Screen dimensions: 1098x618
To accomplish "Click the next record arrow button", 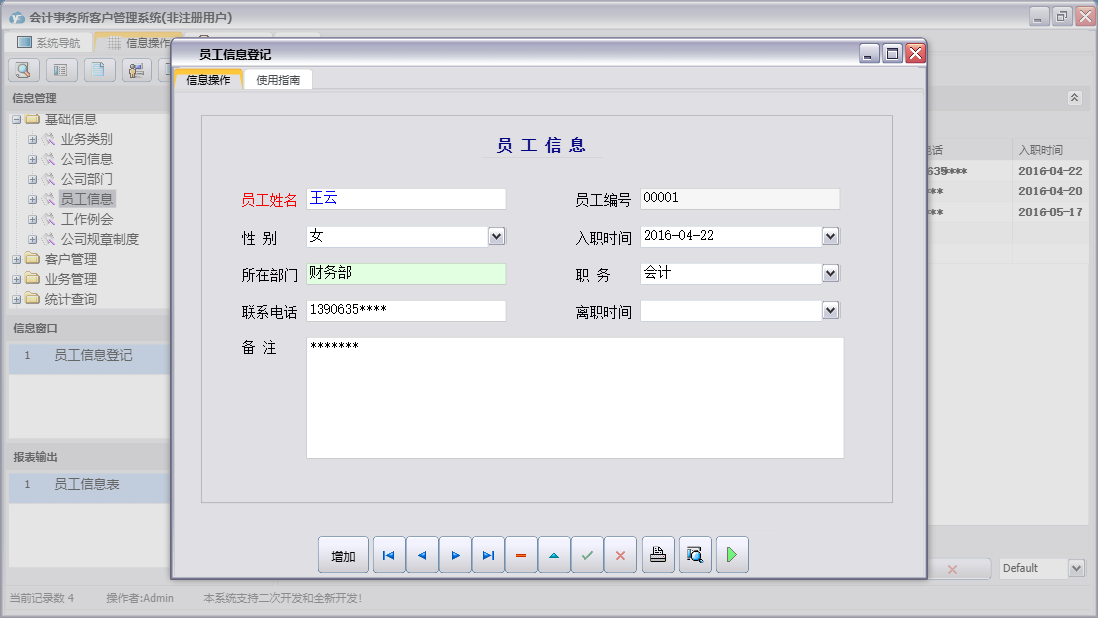I will 455,555.
